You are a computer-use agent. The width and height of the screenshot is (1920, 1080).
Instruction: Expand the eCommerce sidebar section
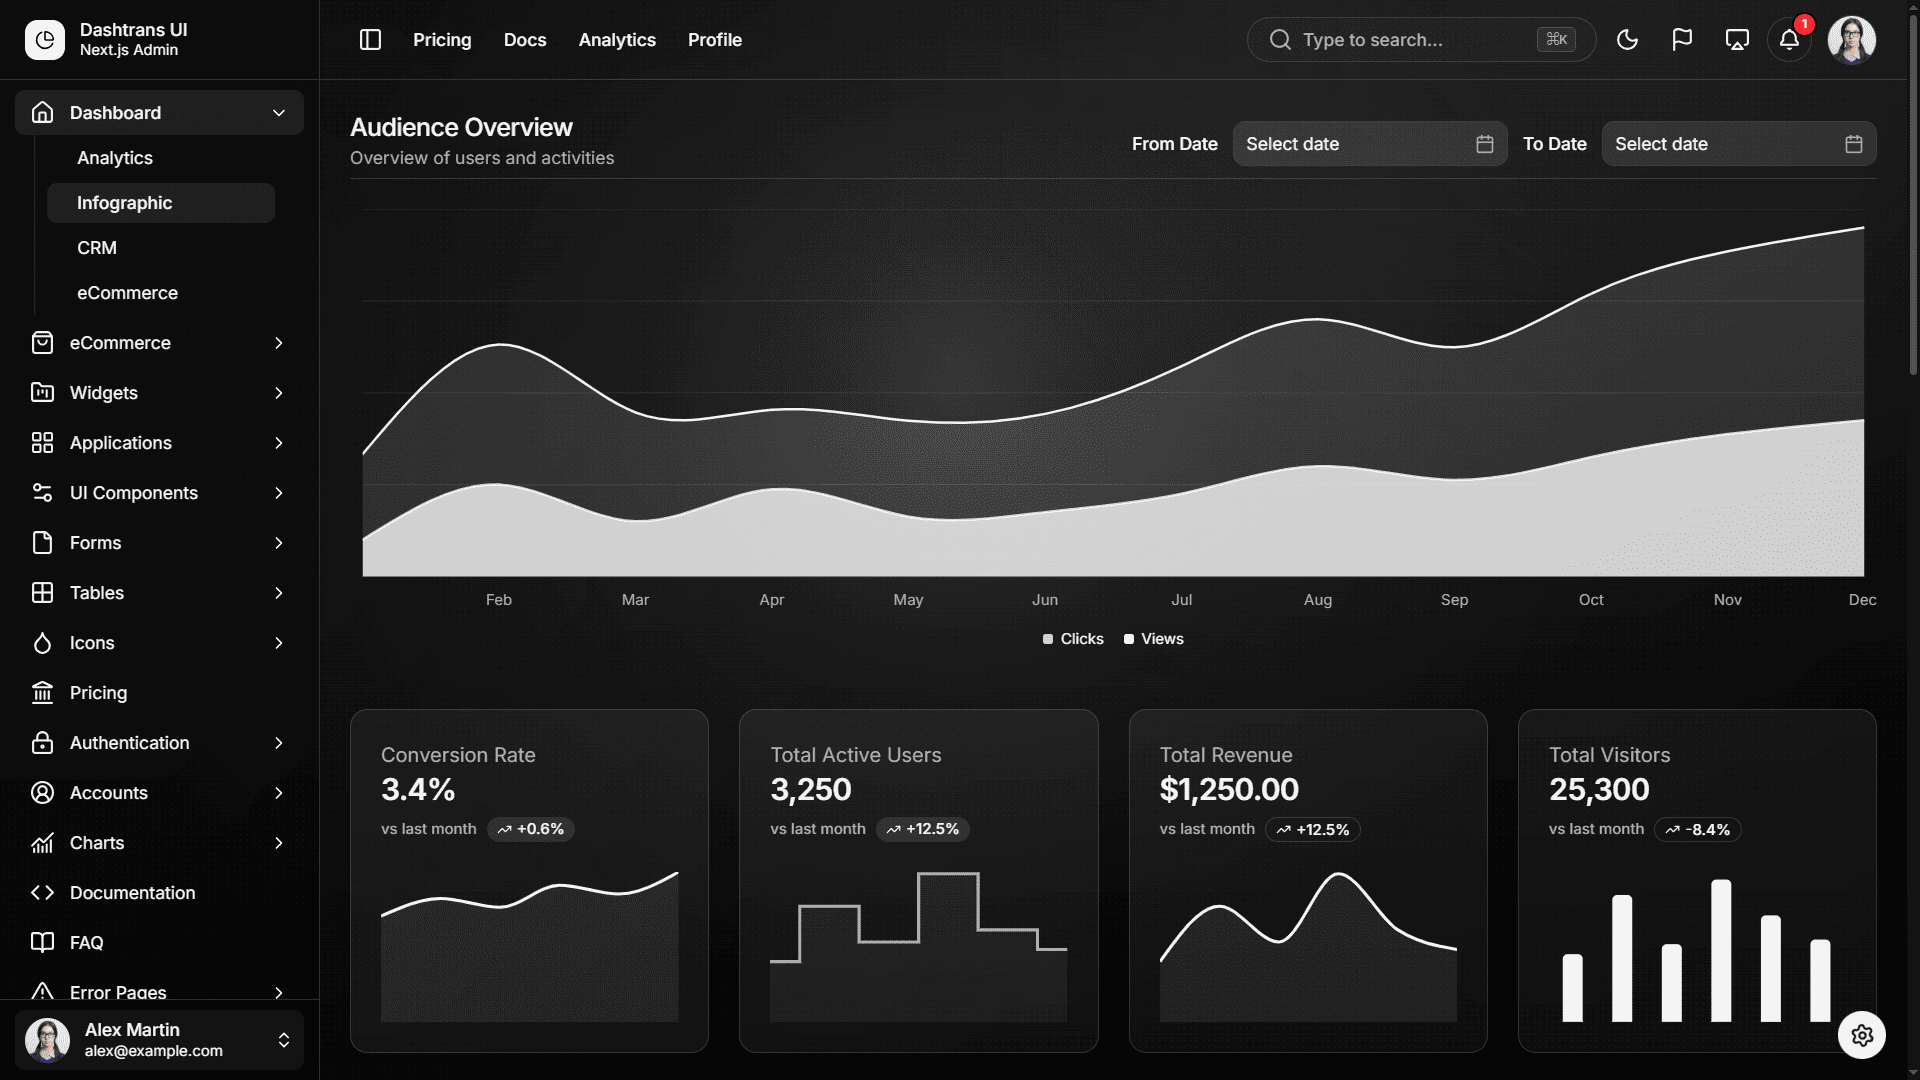click(x=159, y=343)
